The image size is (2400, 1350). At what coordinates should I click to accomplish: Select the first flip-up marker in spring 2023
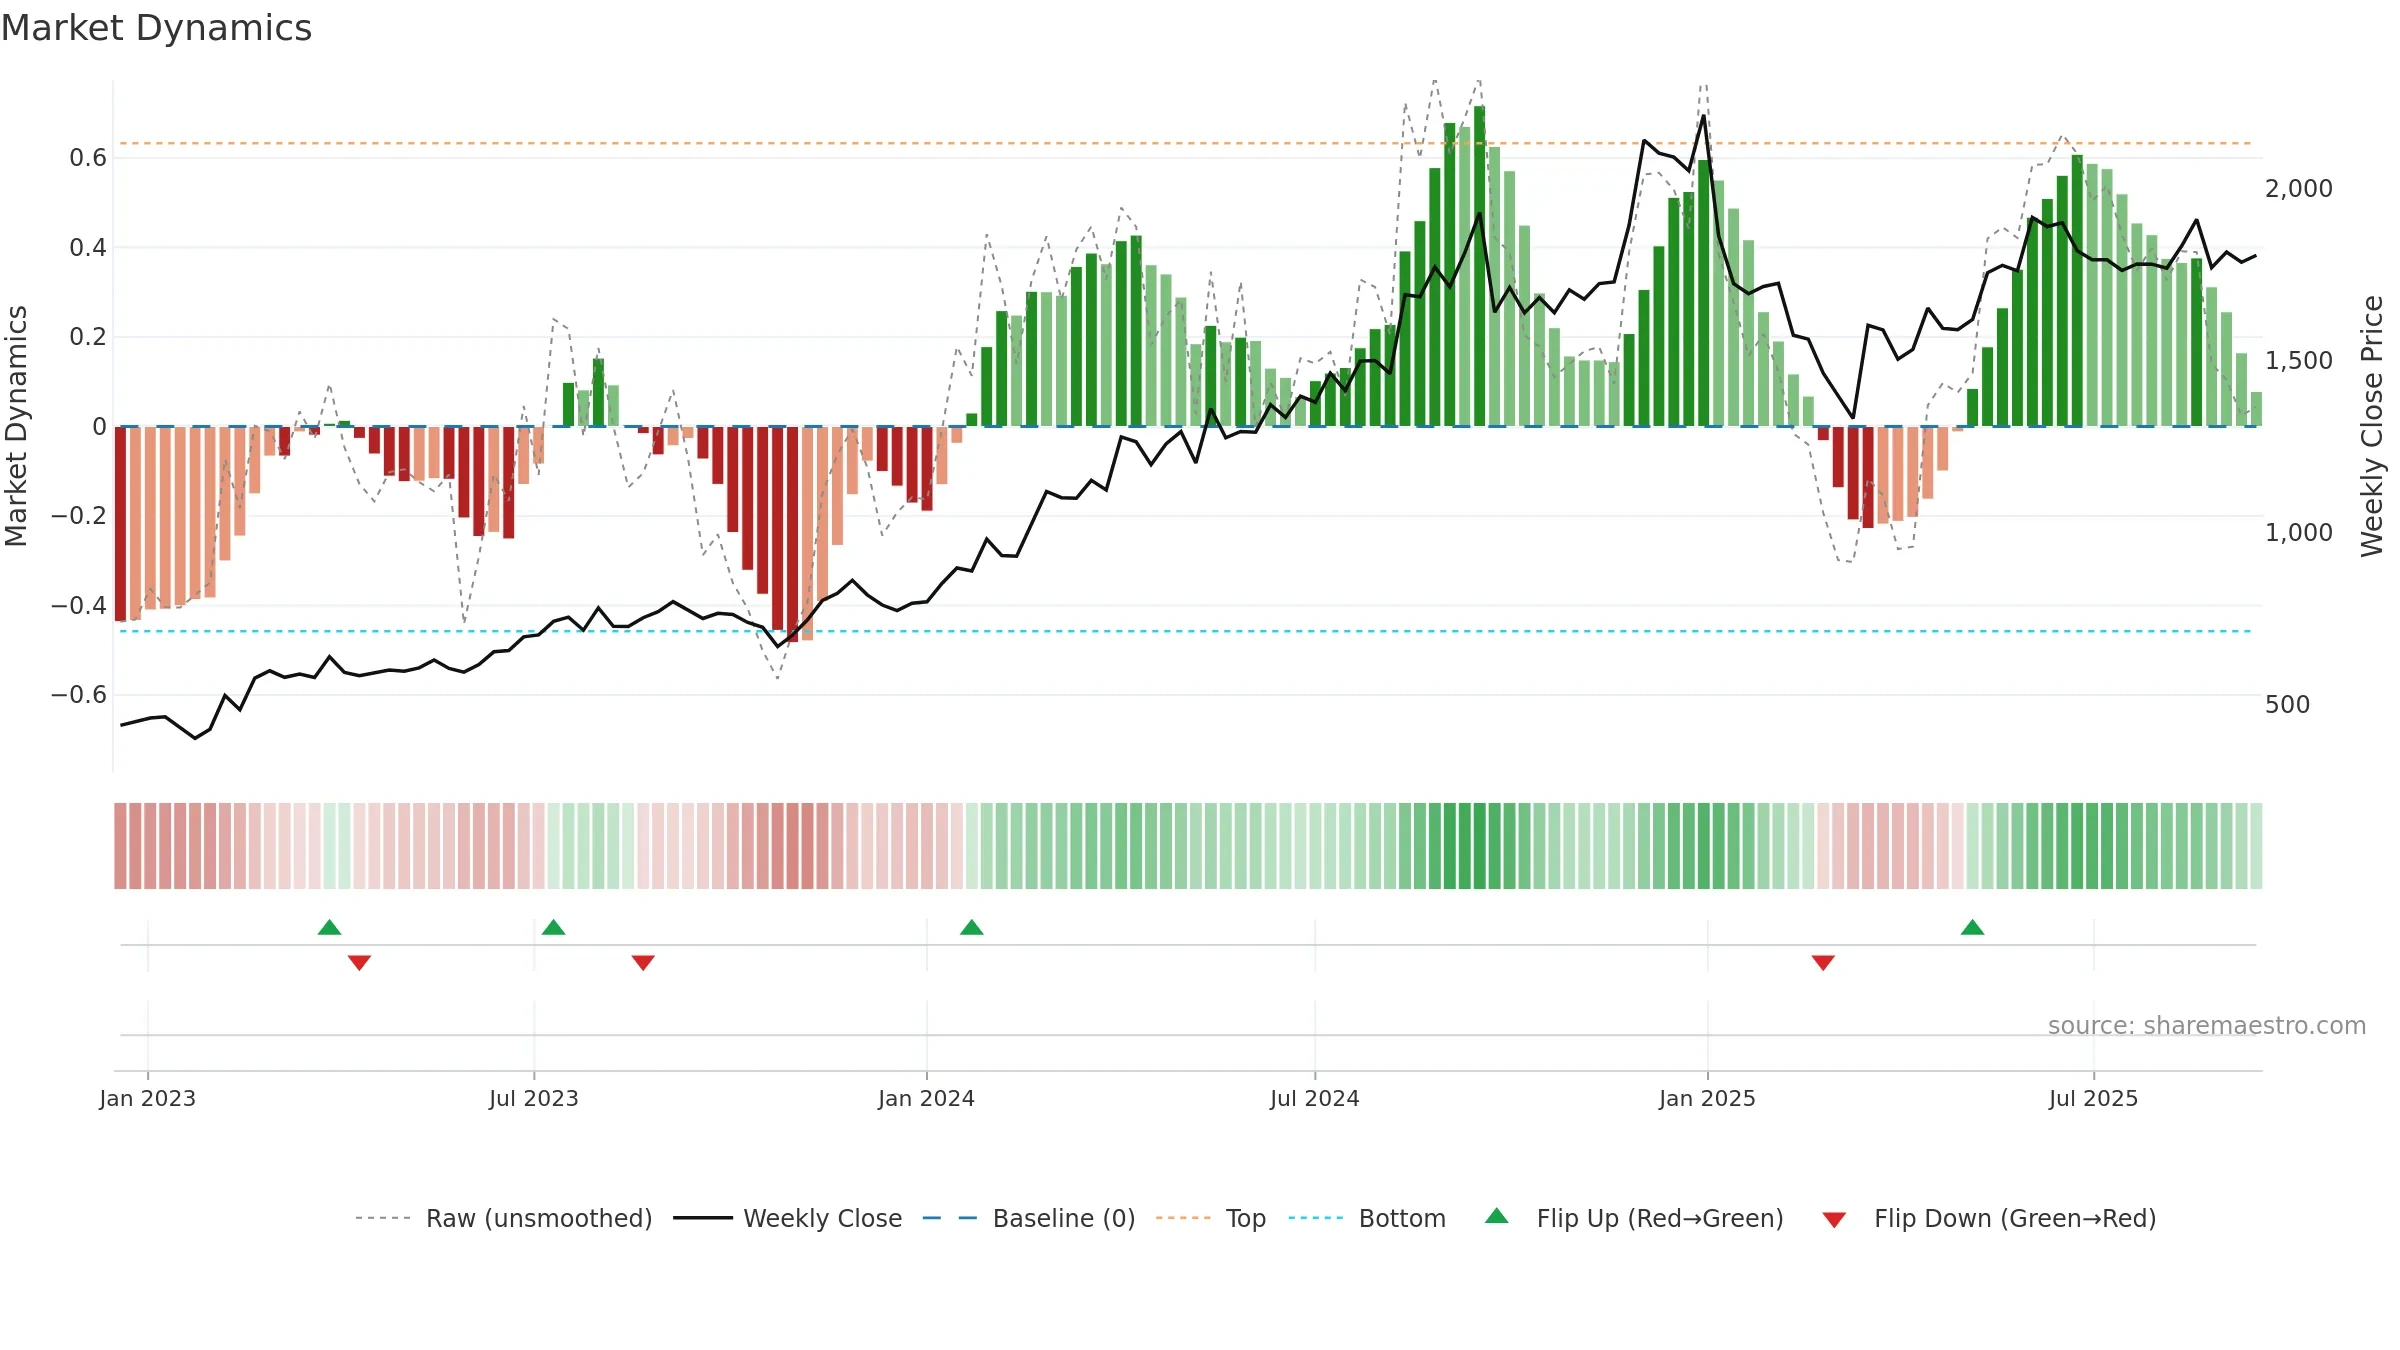[x=329, y=927]
